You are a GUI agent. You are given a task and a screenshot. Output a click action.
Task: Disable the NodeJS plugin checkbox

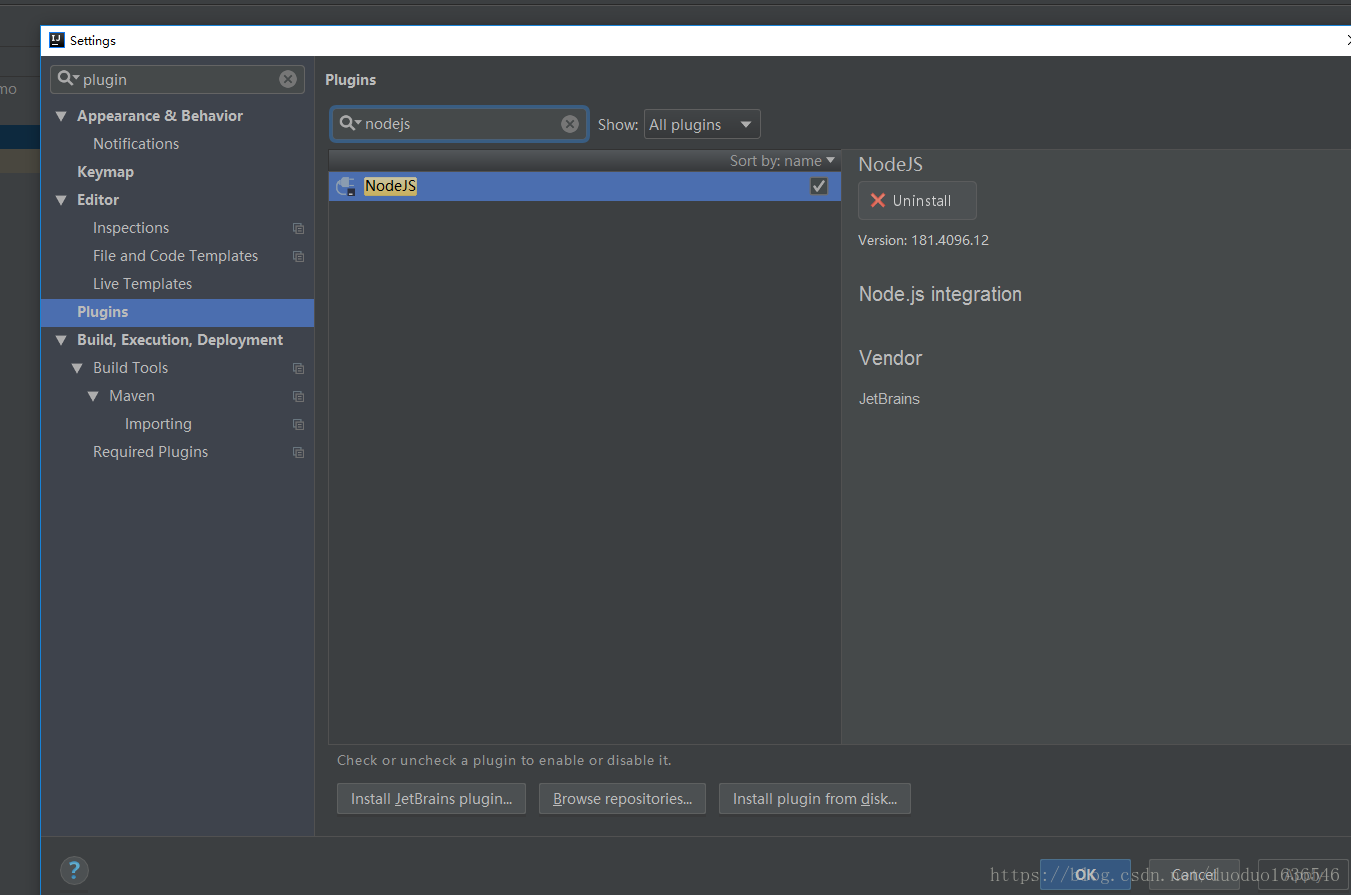819,186
